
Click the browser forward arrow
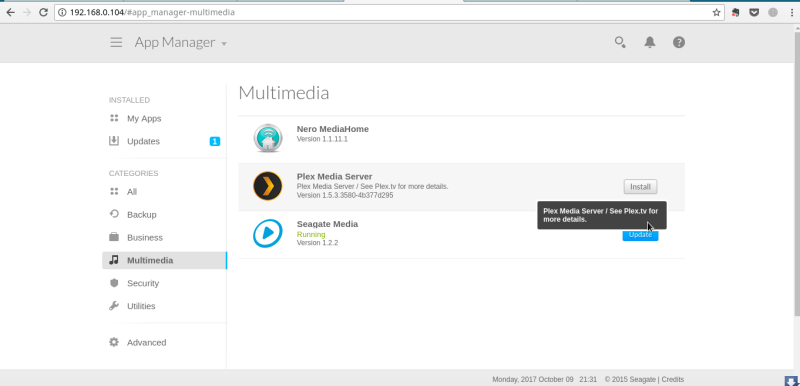click(x=27, y=12)
